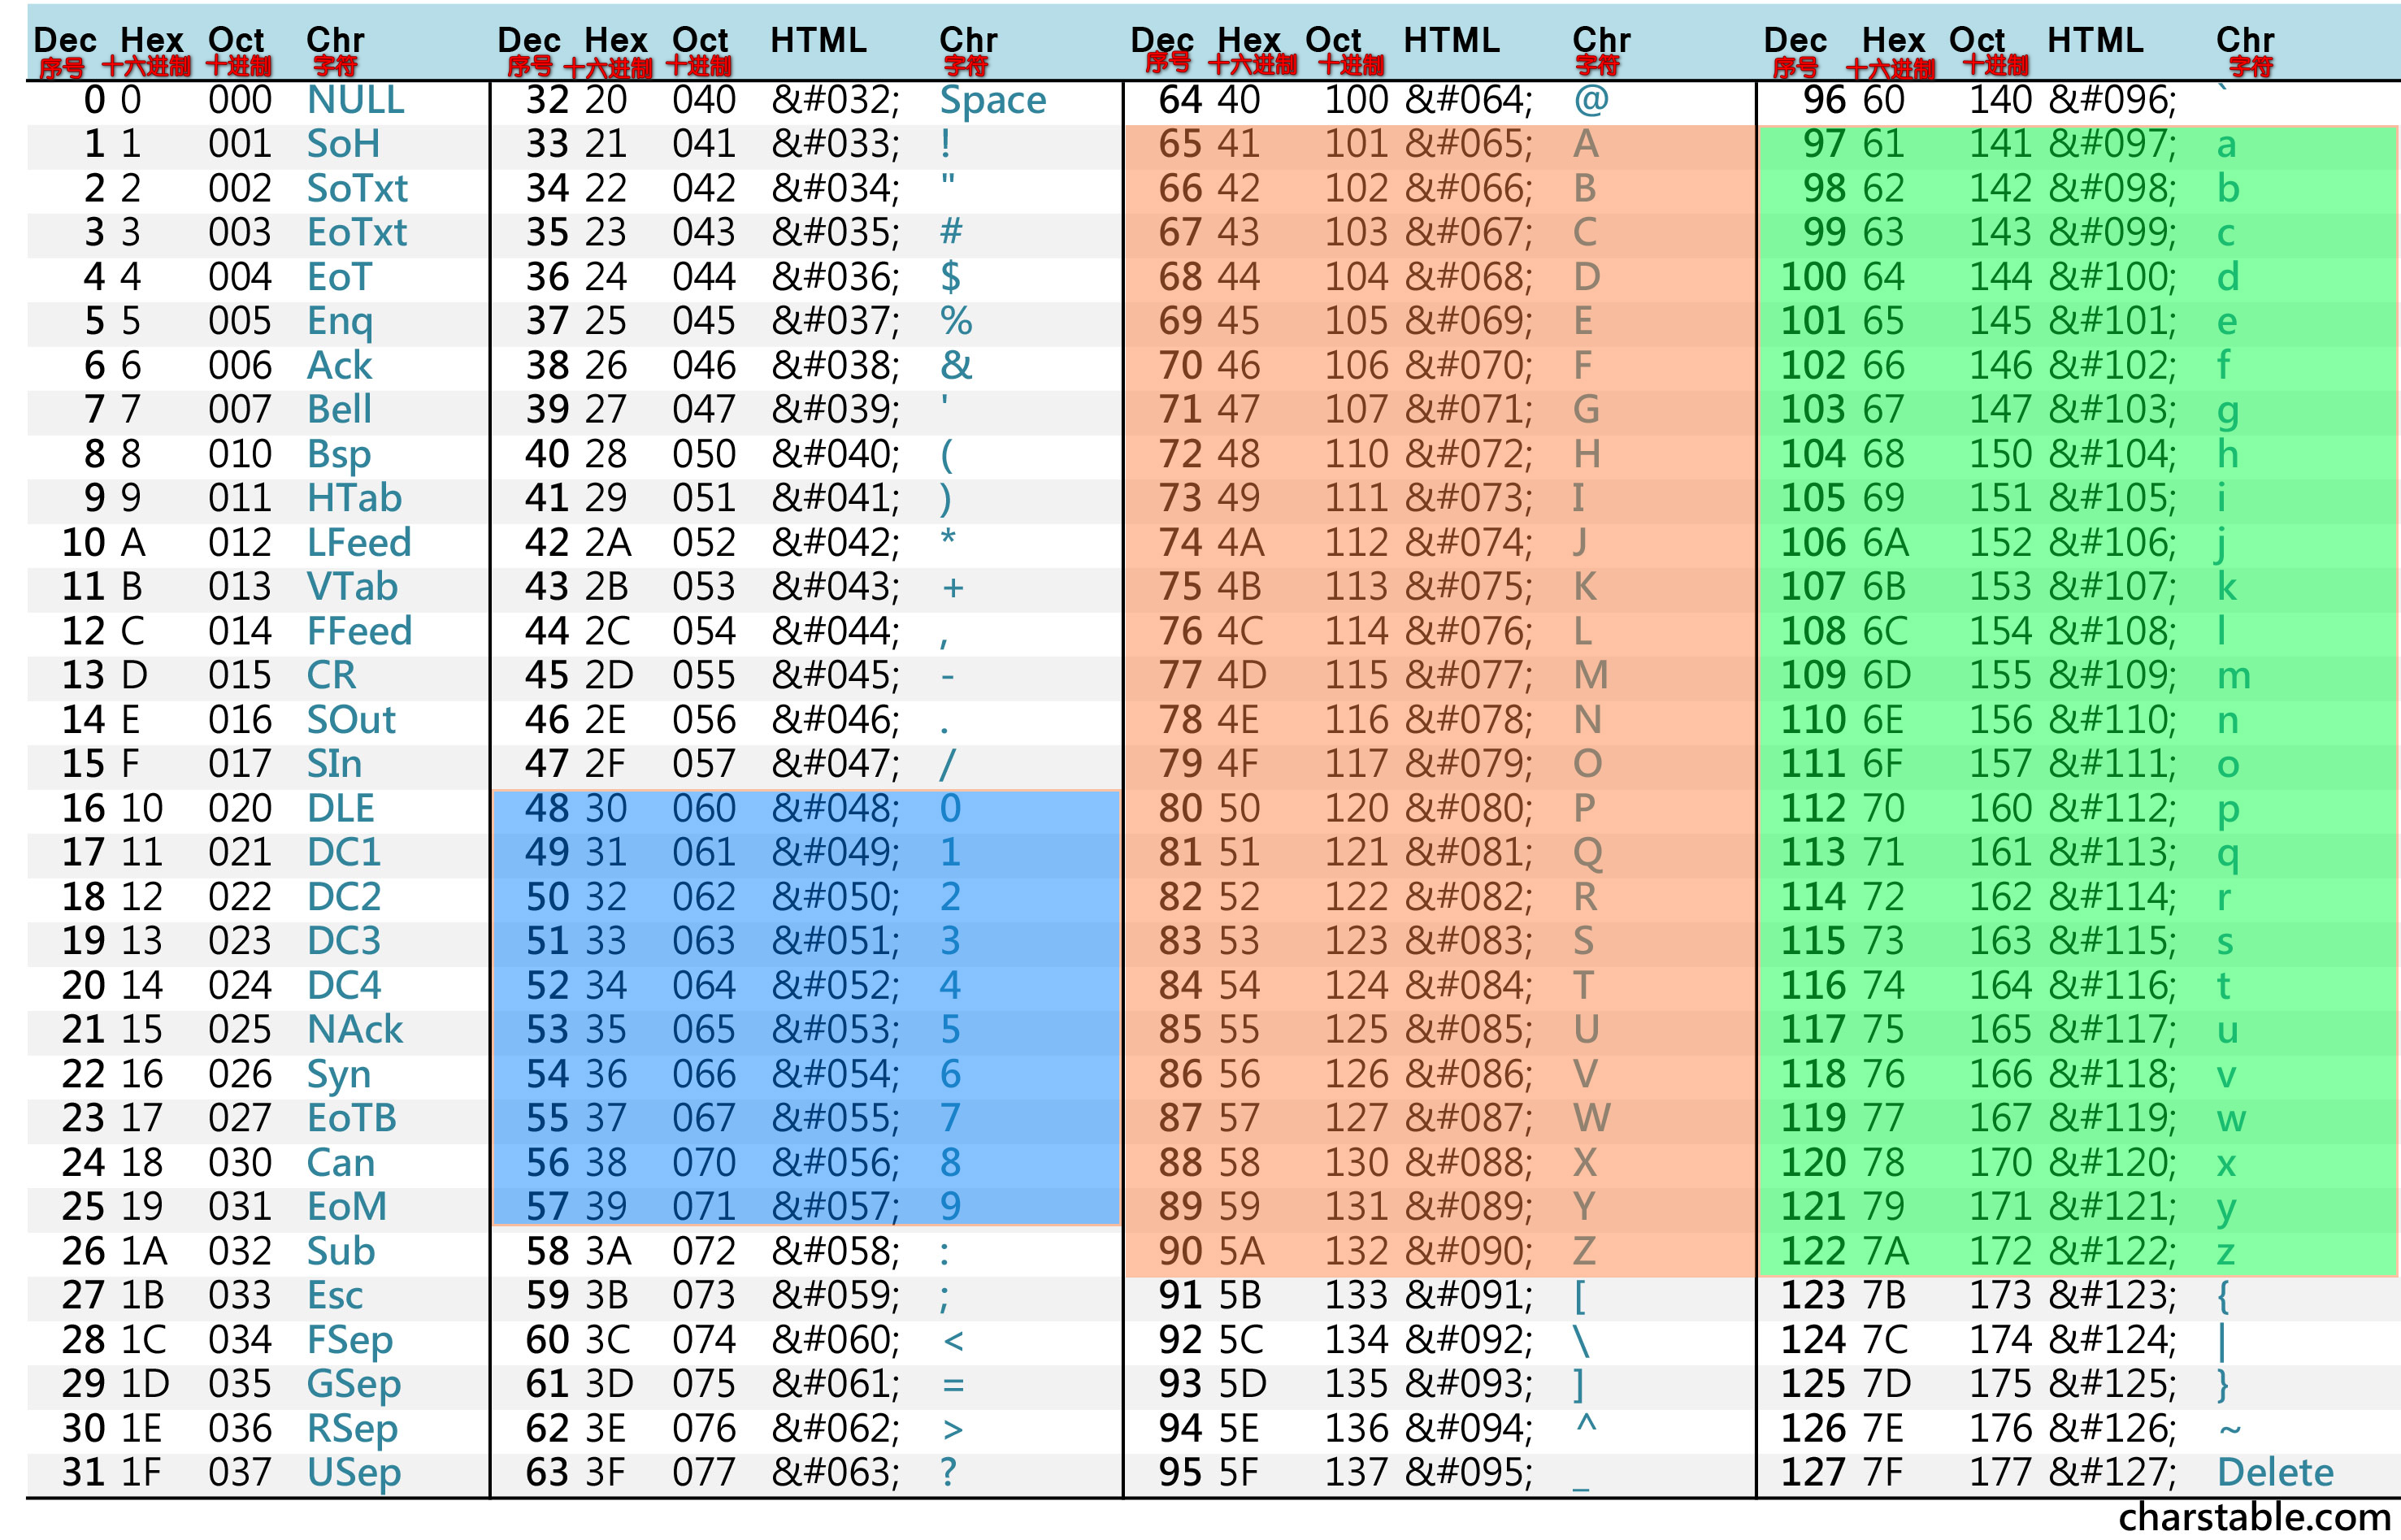Click the HTML column header in second block
The image size is (2401, 1540).
pos(818,40)
